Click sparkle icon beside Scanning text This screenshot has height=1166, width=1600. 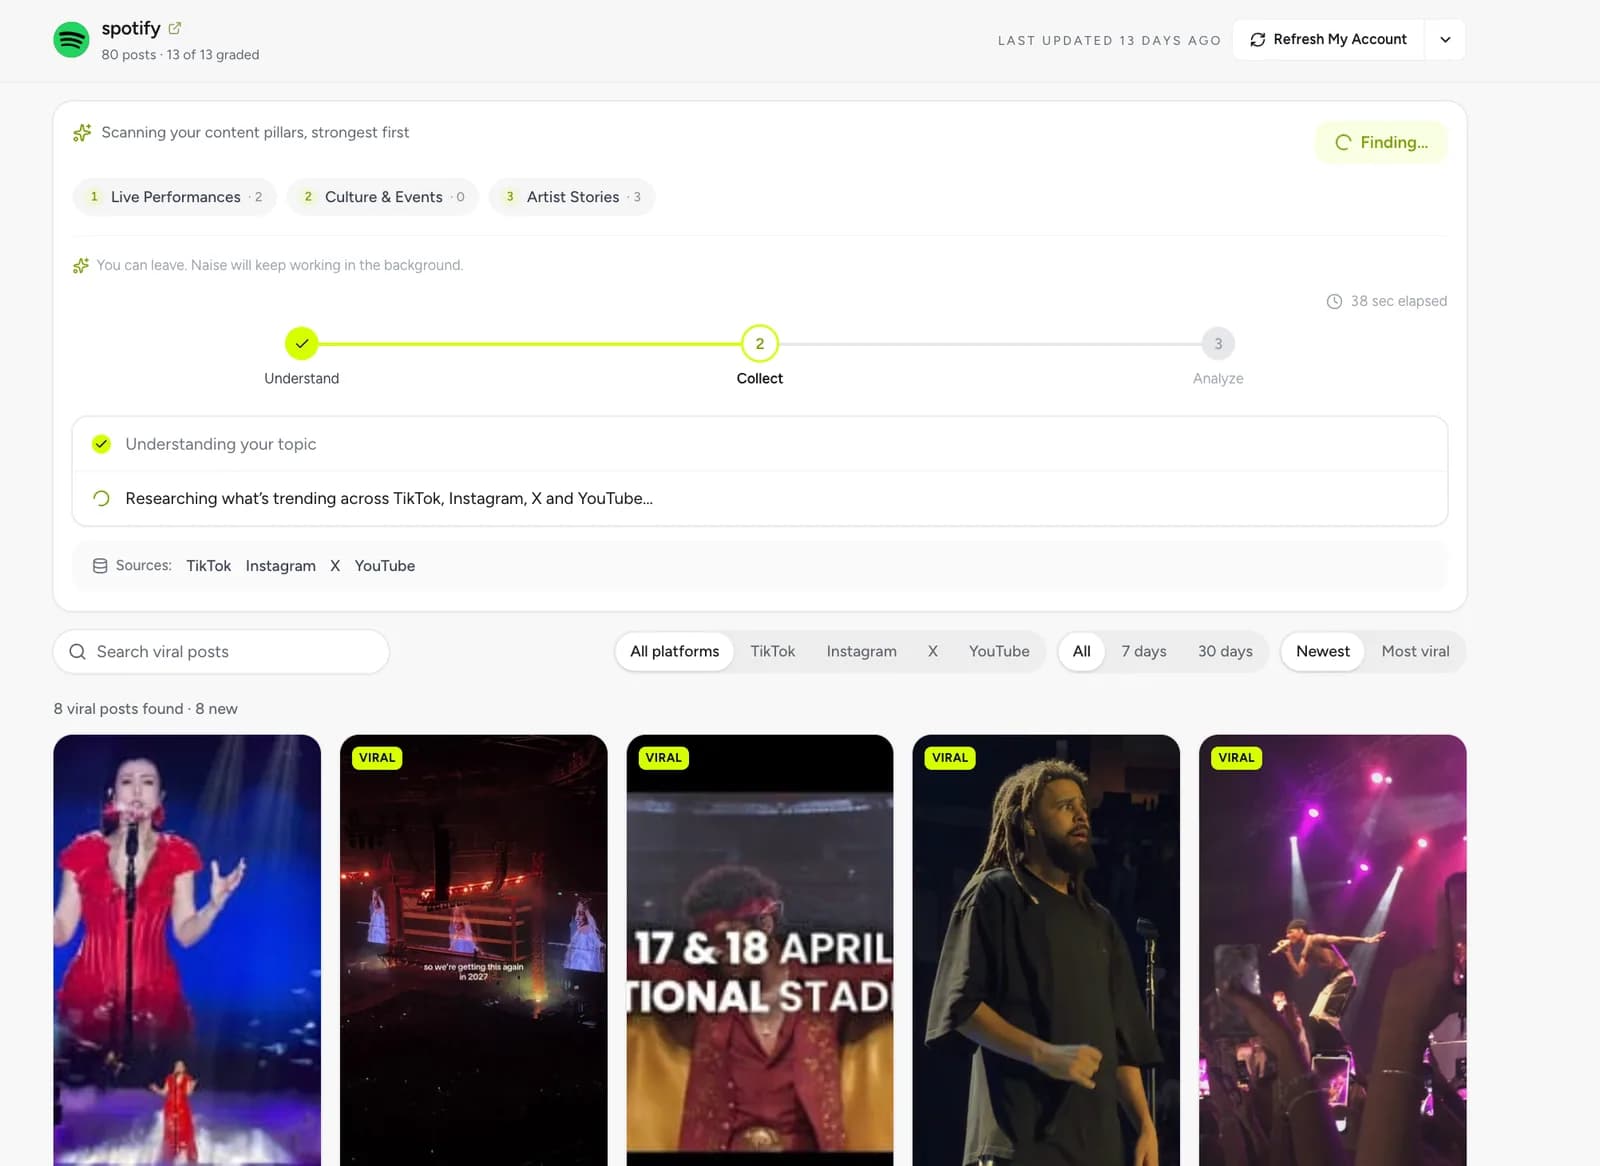(x=82, y=132)
